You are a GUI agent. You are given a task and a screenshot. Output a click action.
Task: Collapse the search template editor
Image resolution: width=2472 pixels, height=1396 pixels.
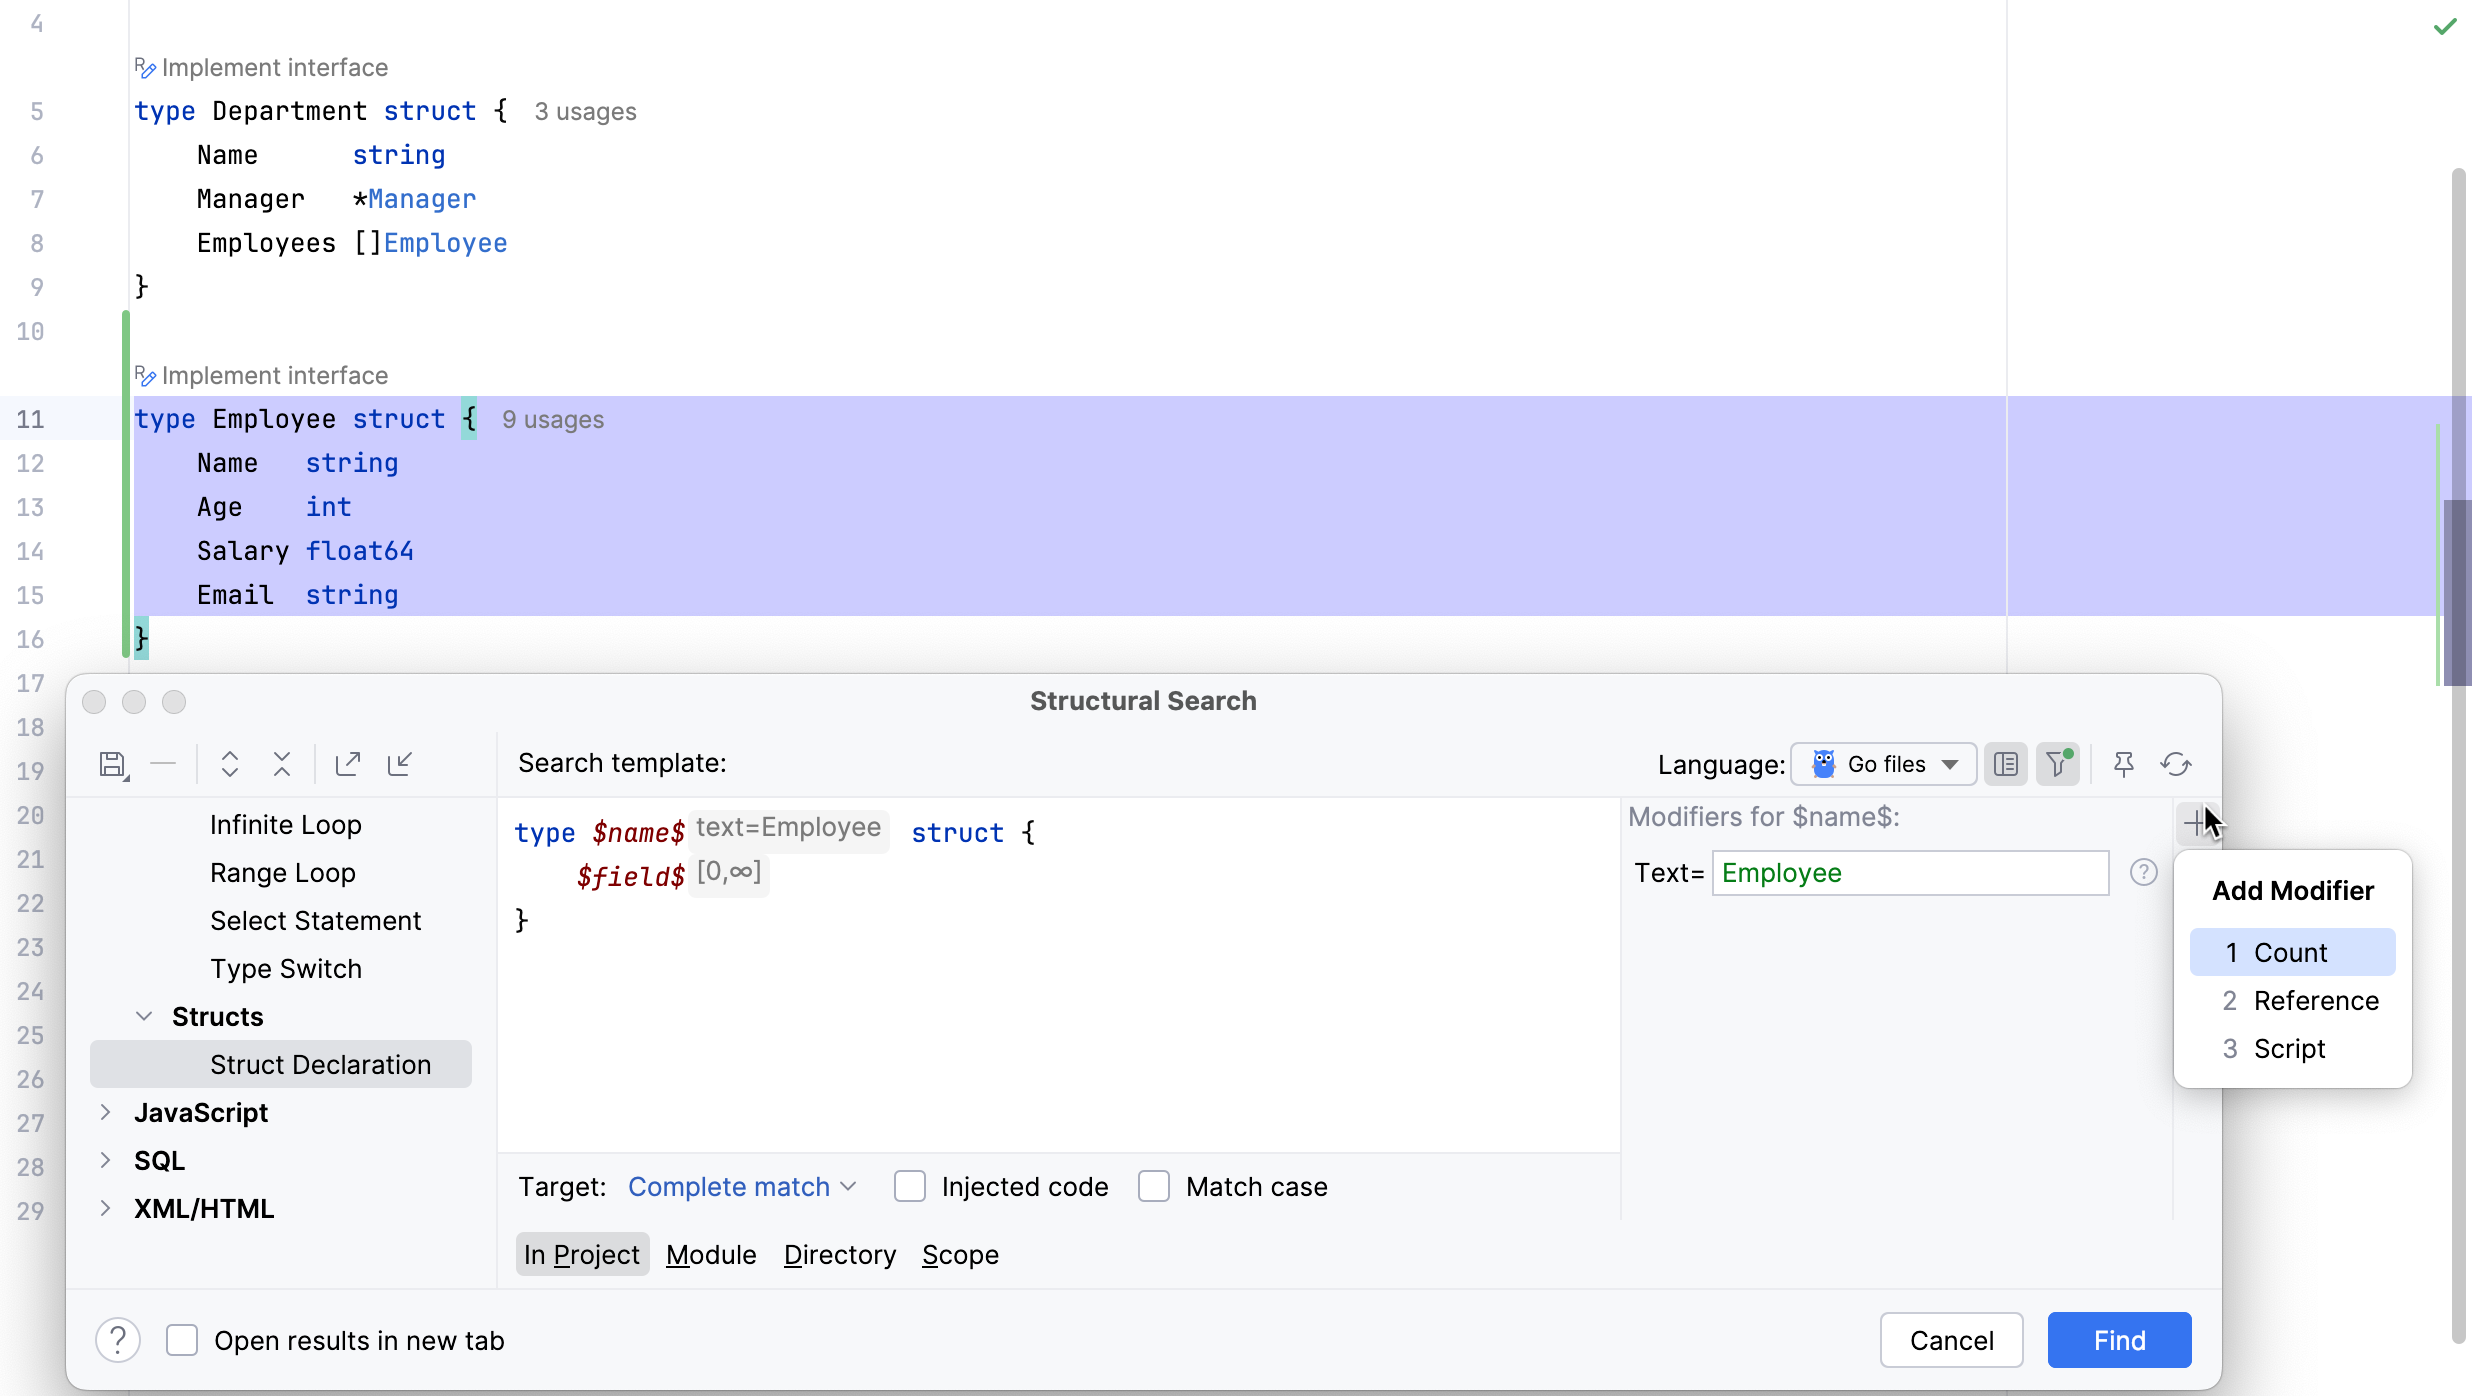pos(281,763)
